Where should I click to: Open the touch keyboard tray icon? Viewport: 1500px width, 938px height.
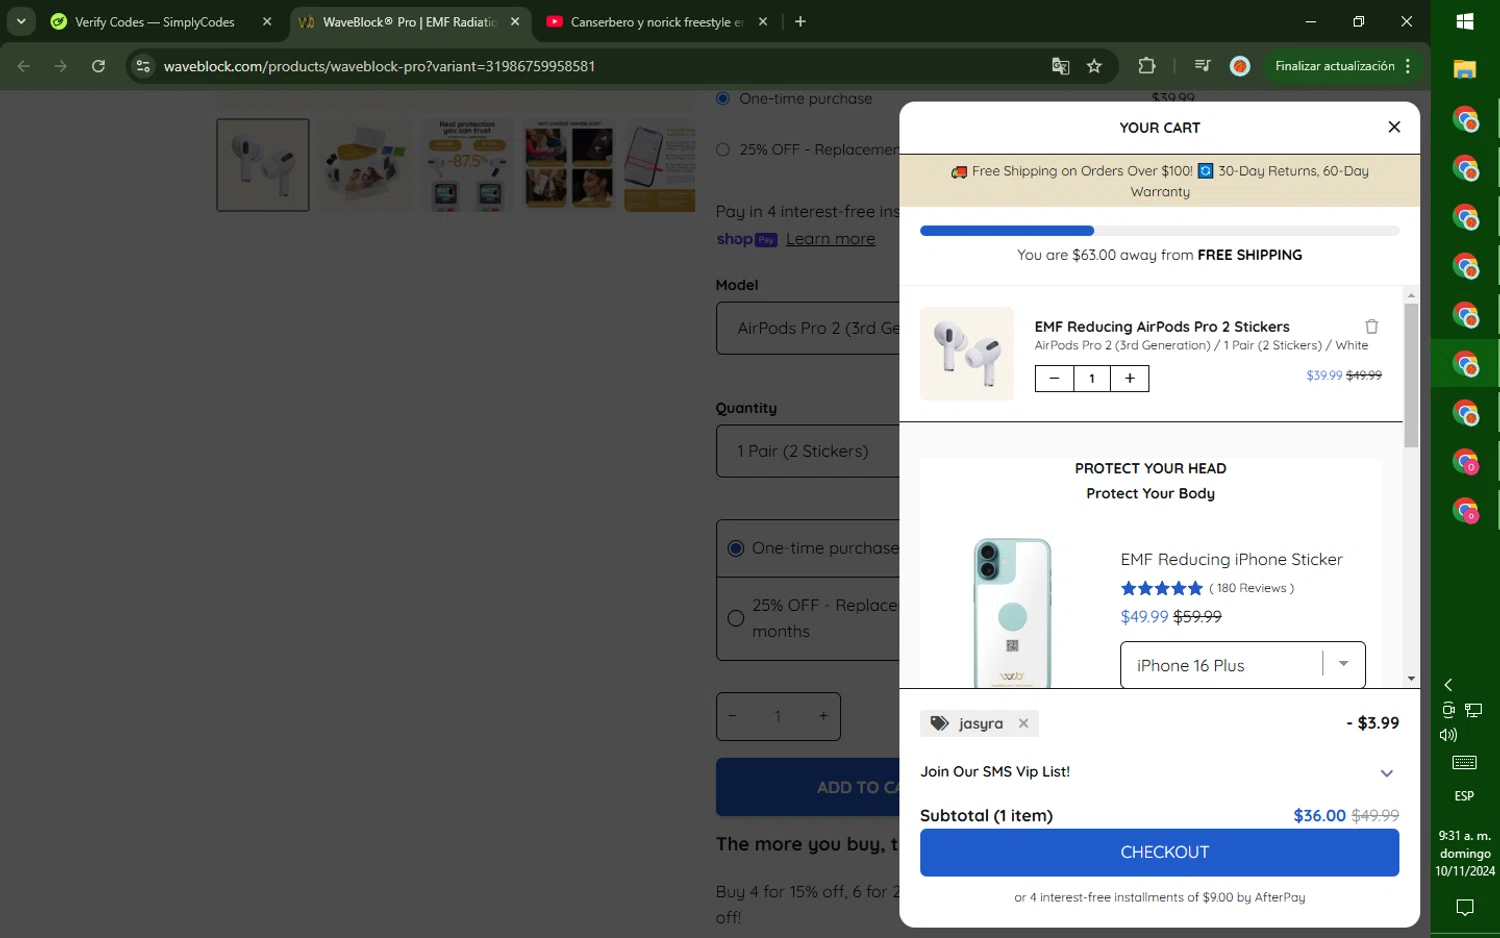tap(1465, 763)
